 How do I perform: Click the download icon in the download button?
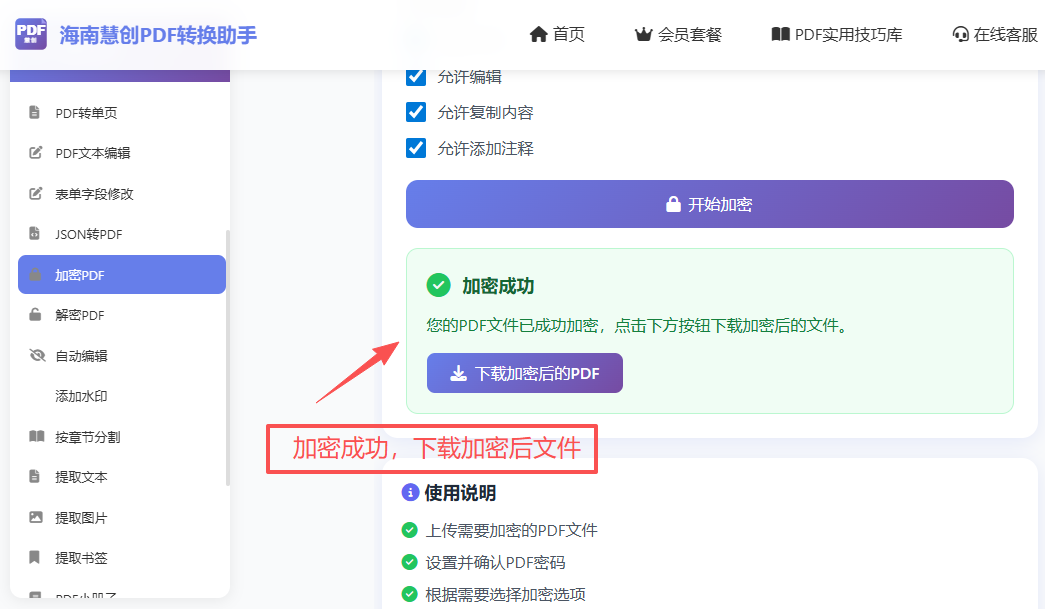[459, 373]
